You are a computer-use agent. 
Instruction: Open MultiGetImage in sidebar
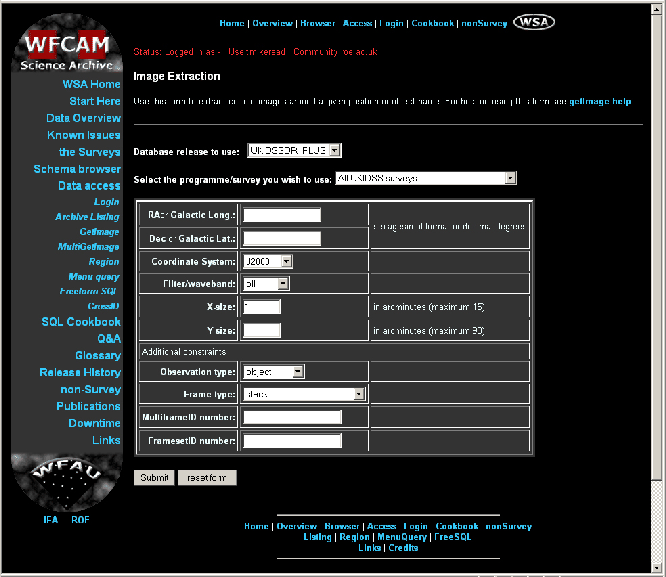click(88, 246)
